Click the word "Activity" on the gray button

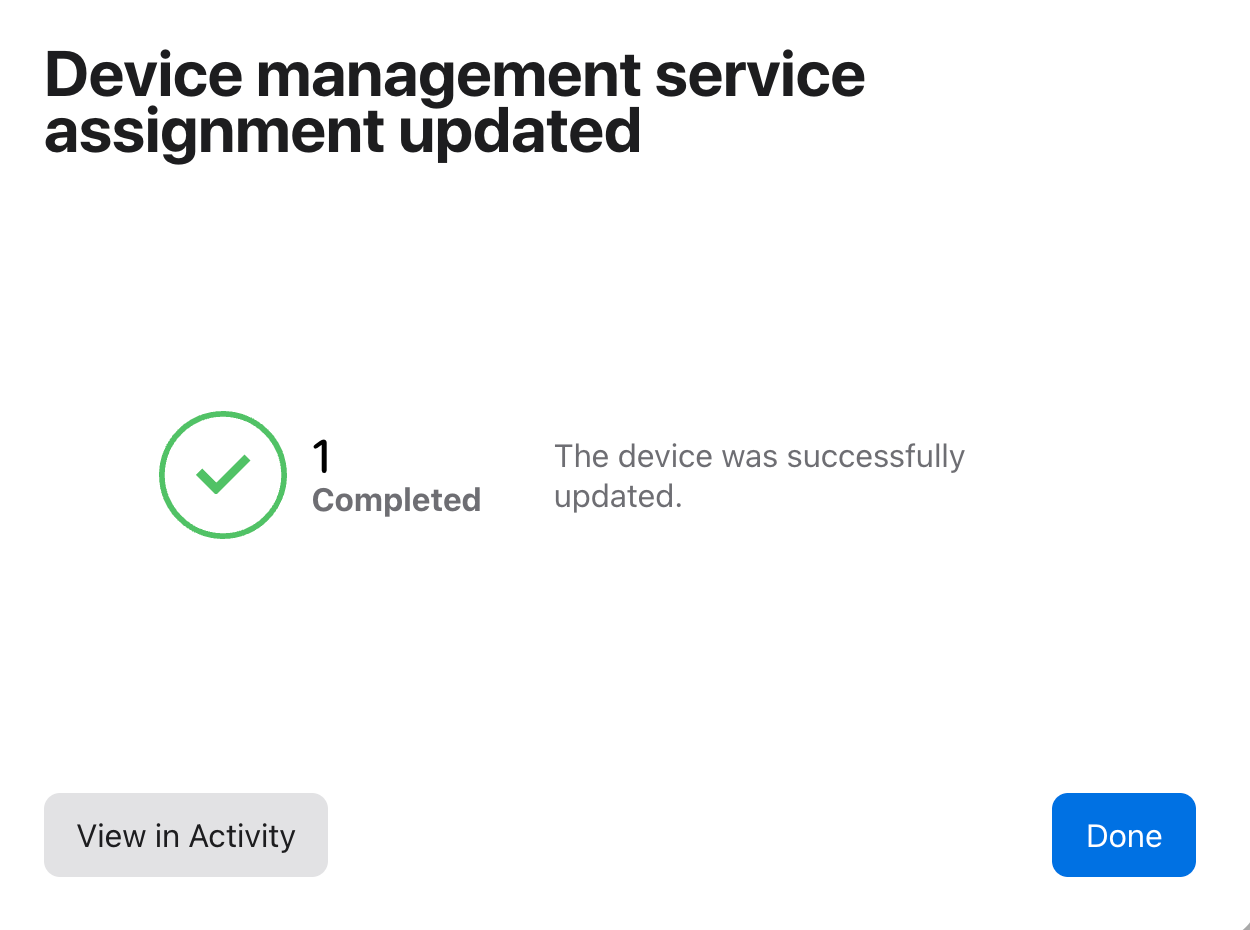coord(242,835)
